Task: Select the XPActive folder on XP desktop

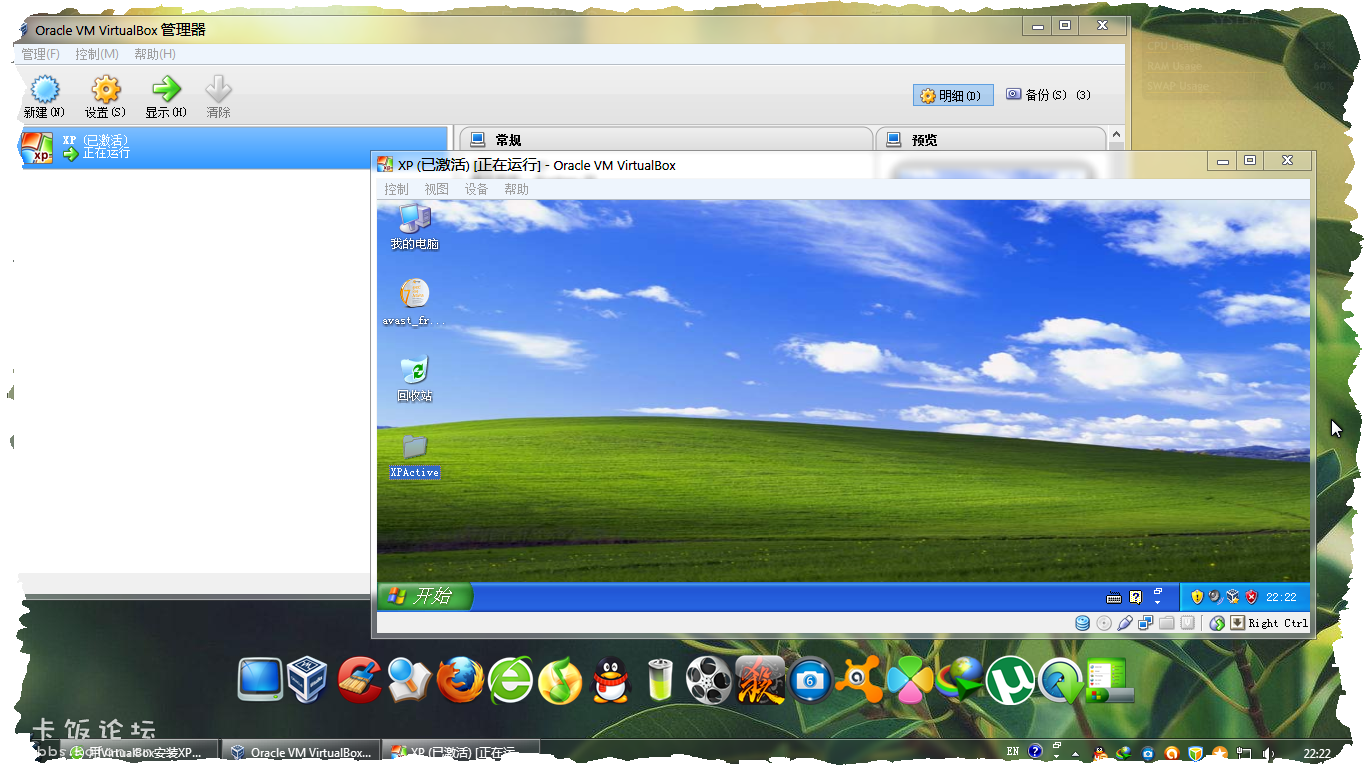Action: (x=414, y=455)
